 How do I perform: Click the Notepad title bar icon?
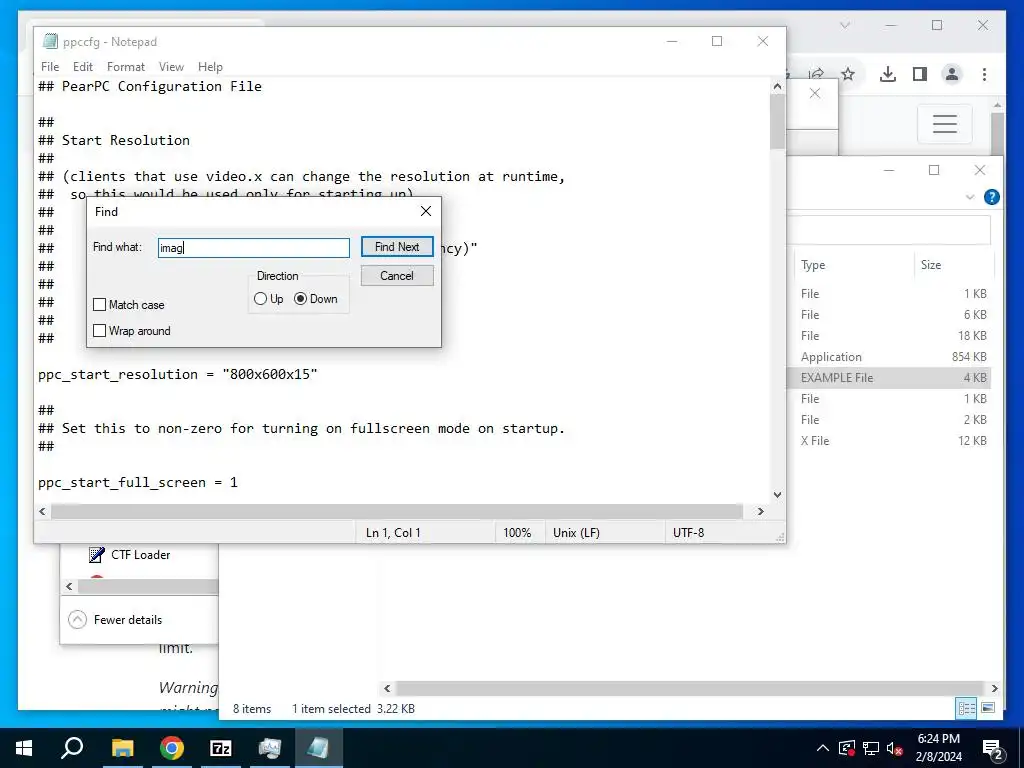[50, 41]
